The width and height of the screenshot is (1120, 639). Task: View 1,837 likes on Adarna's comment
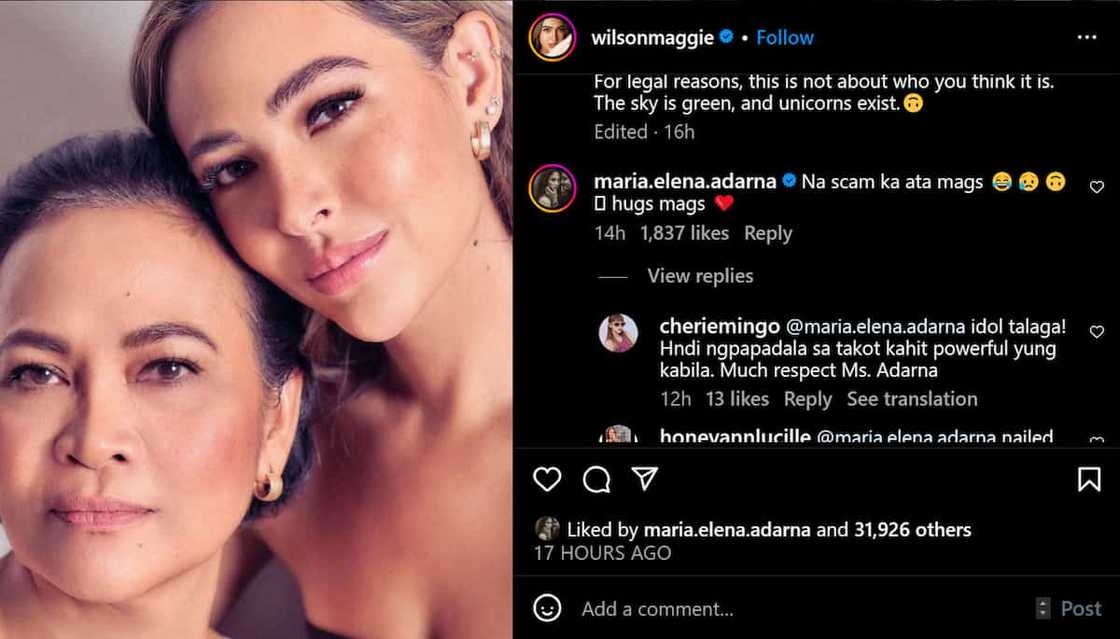685,233
